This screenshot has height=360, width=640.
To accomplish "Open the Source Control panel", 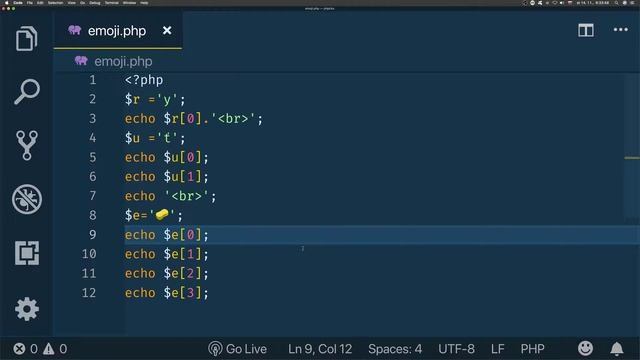I will (27, 145).
